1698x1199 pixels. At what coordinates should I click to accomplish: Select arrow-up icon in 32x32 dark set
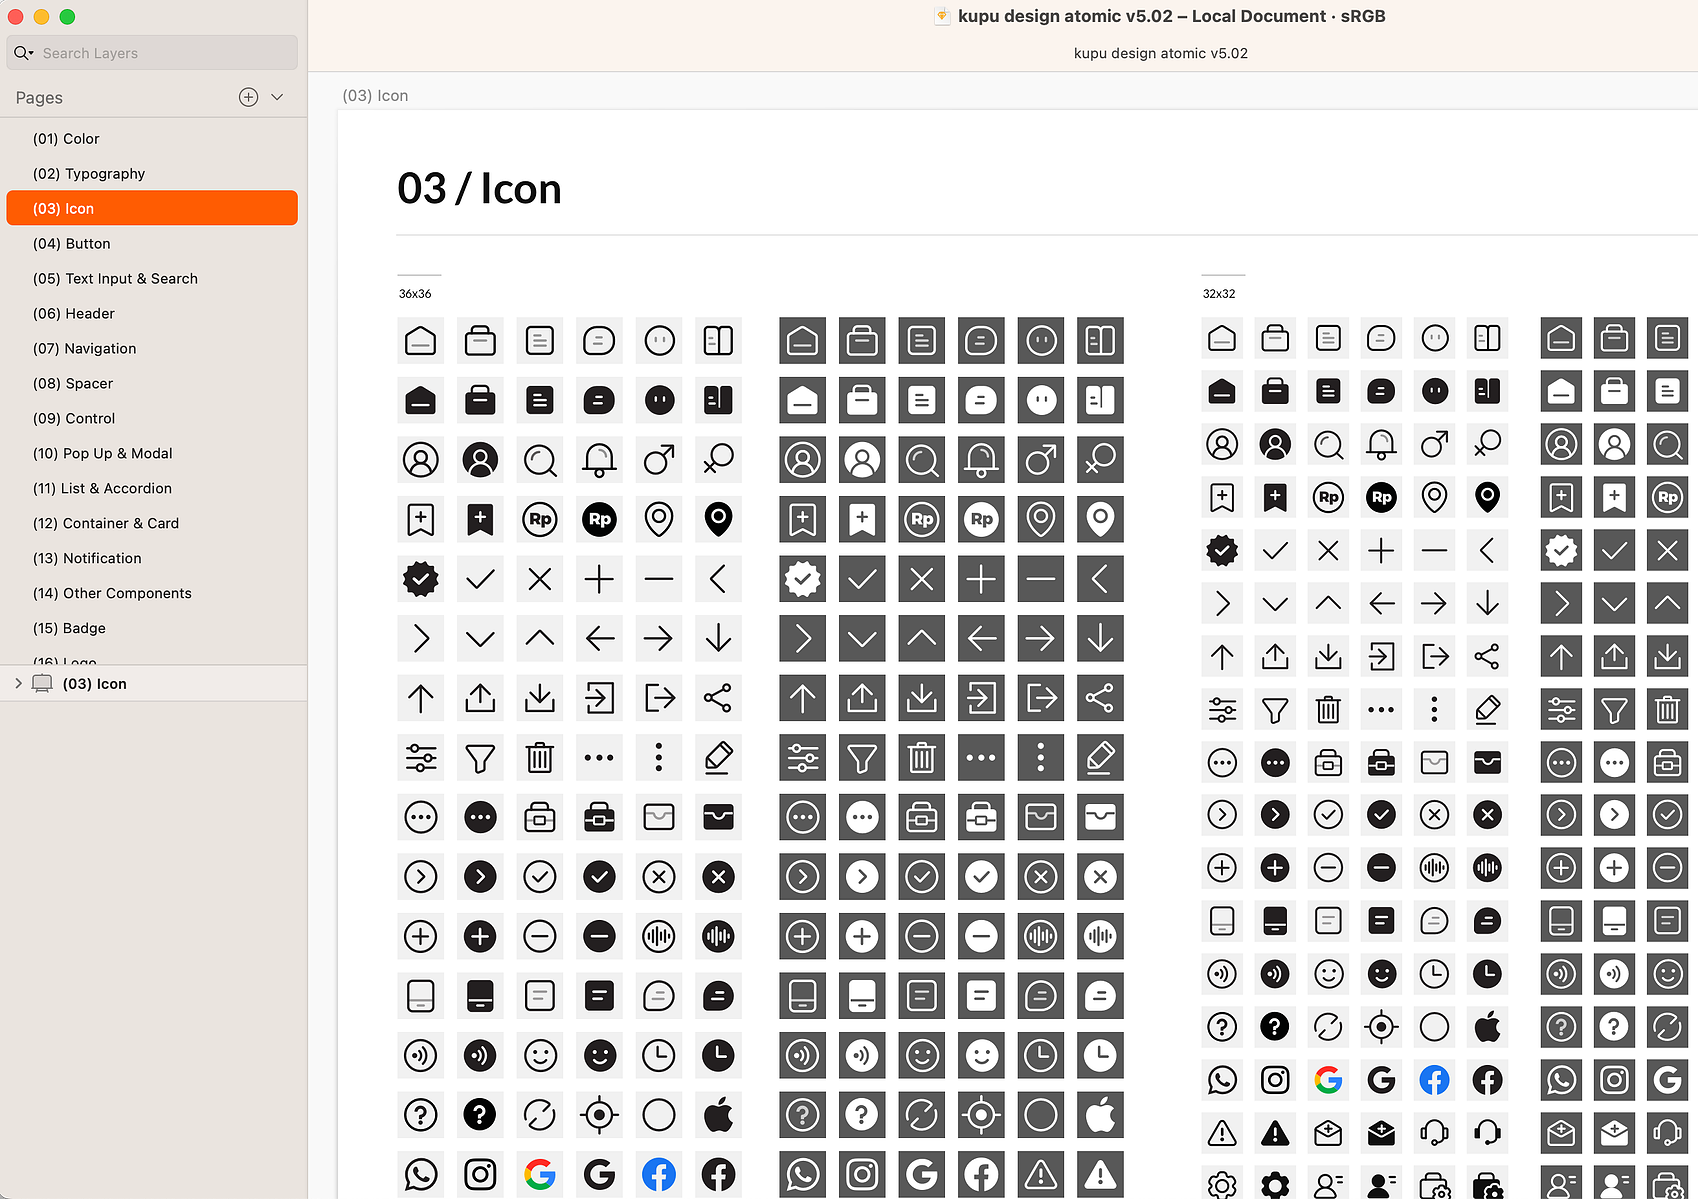tap(1561, 657)
